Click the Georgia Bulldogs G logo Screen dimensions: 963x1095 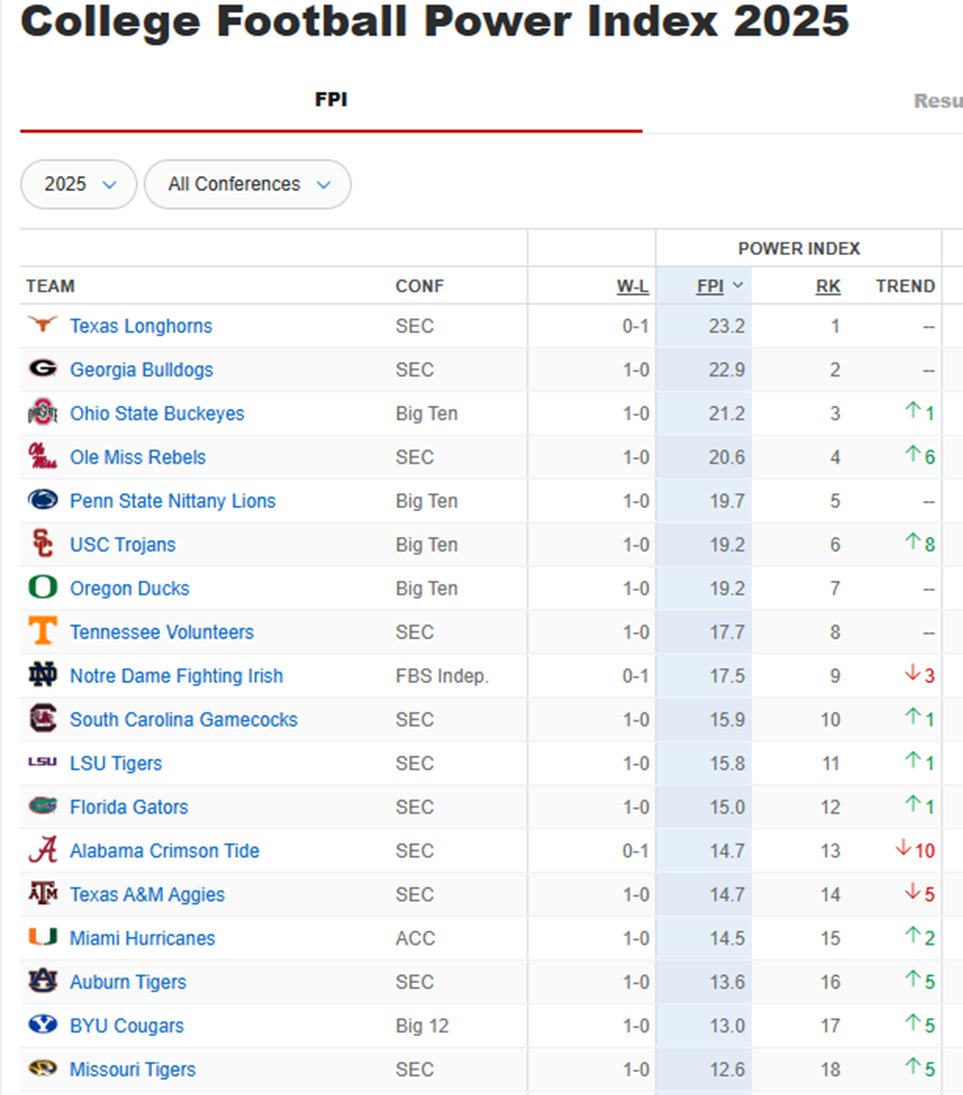(43, 369)
